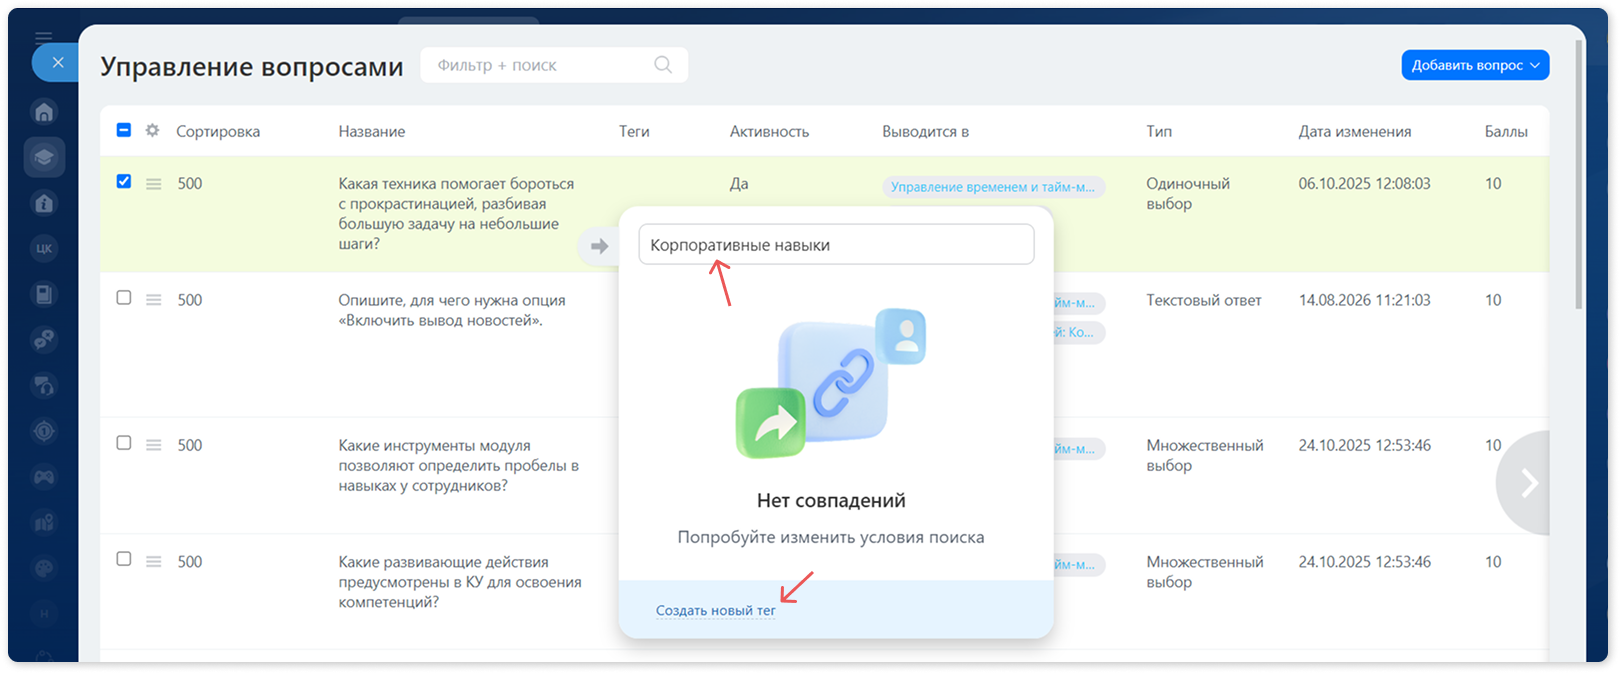
Task: Click the home icon in left sidebar
Action: pos(44,112)
